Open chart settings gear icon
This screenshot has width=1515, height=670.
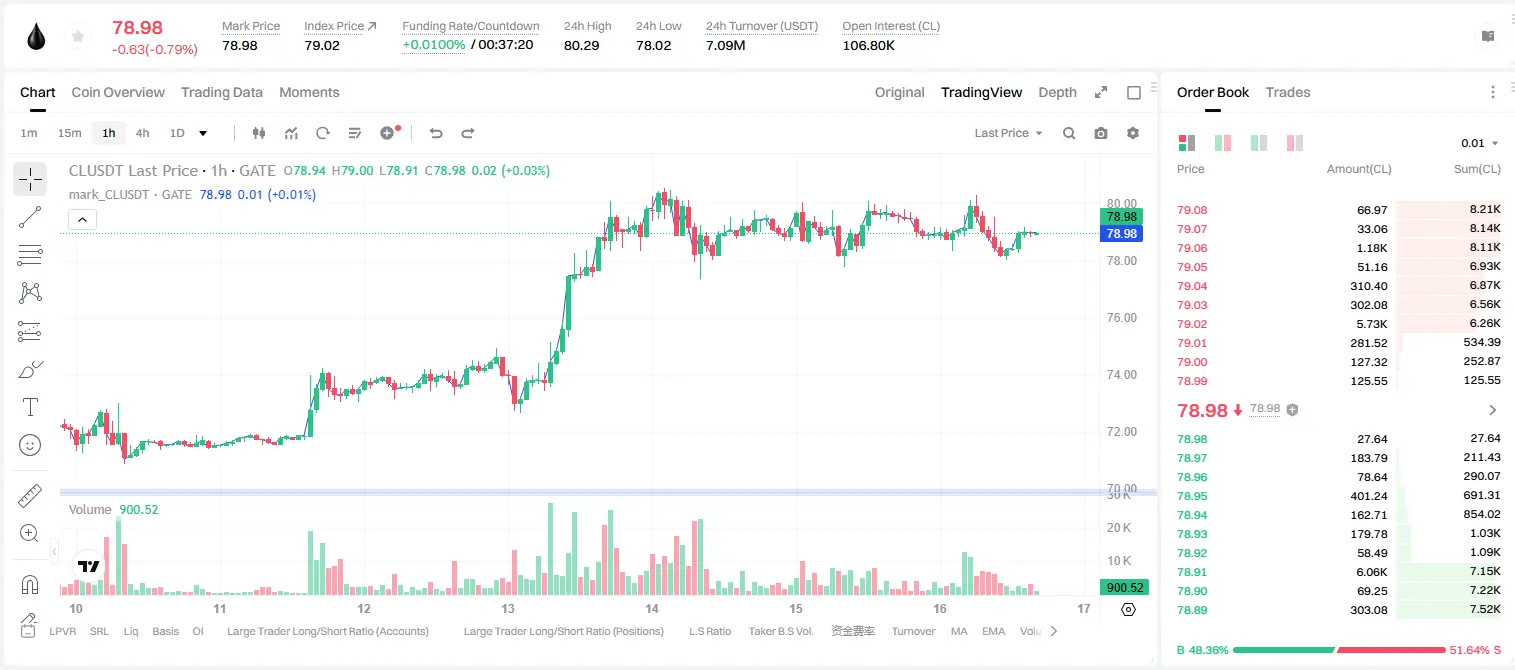click(x=1133, y=133)
